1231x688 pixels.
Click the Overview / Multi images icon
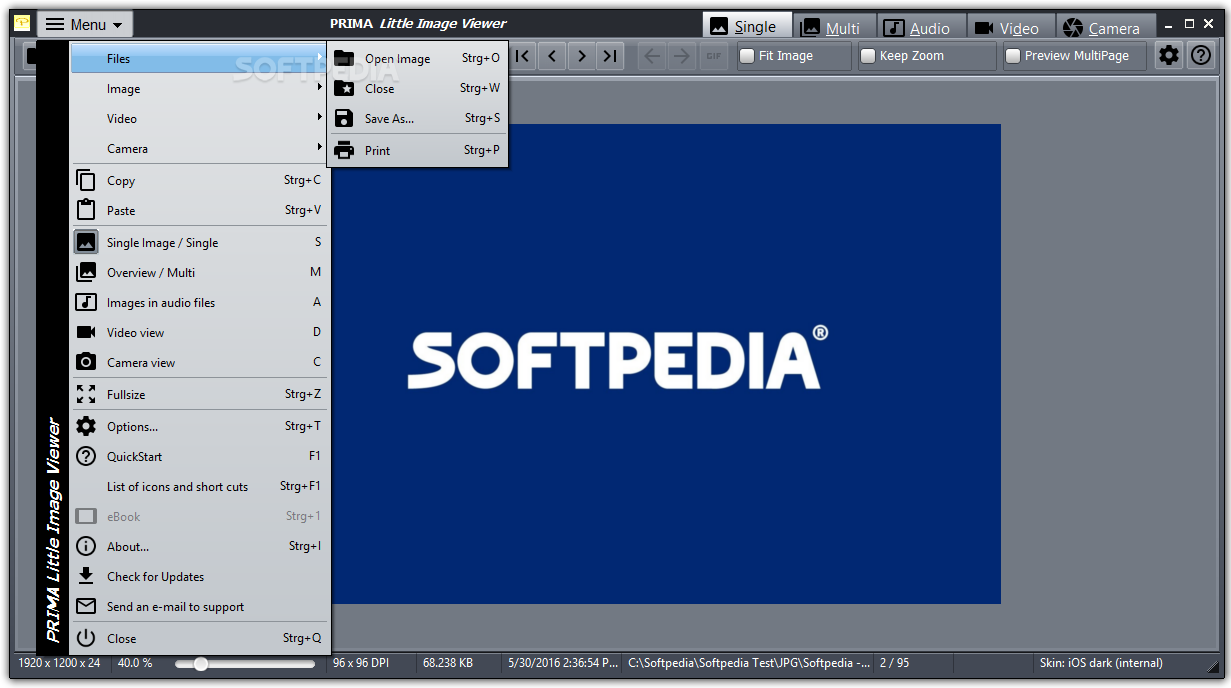(87, 272)
